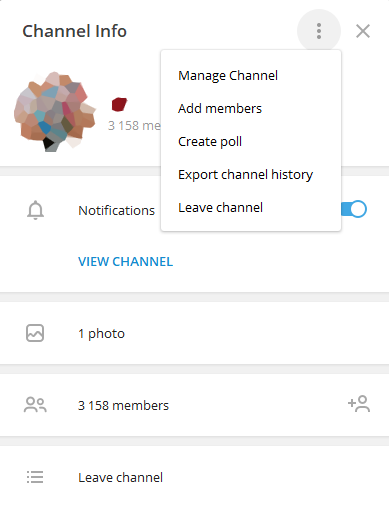Click Leave channel at the panel bottom
The width and height of the screenshot is (389, 505).
click(194, 477)
